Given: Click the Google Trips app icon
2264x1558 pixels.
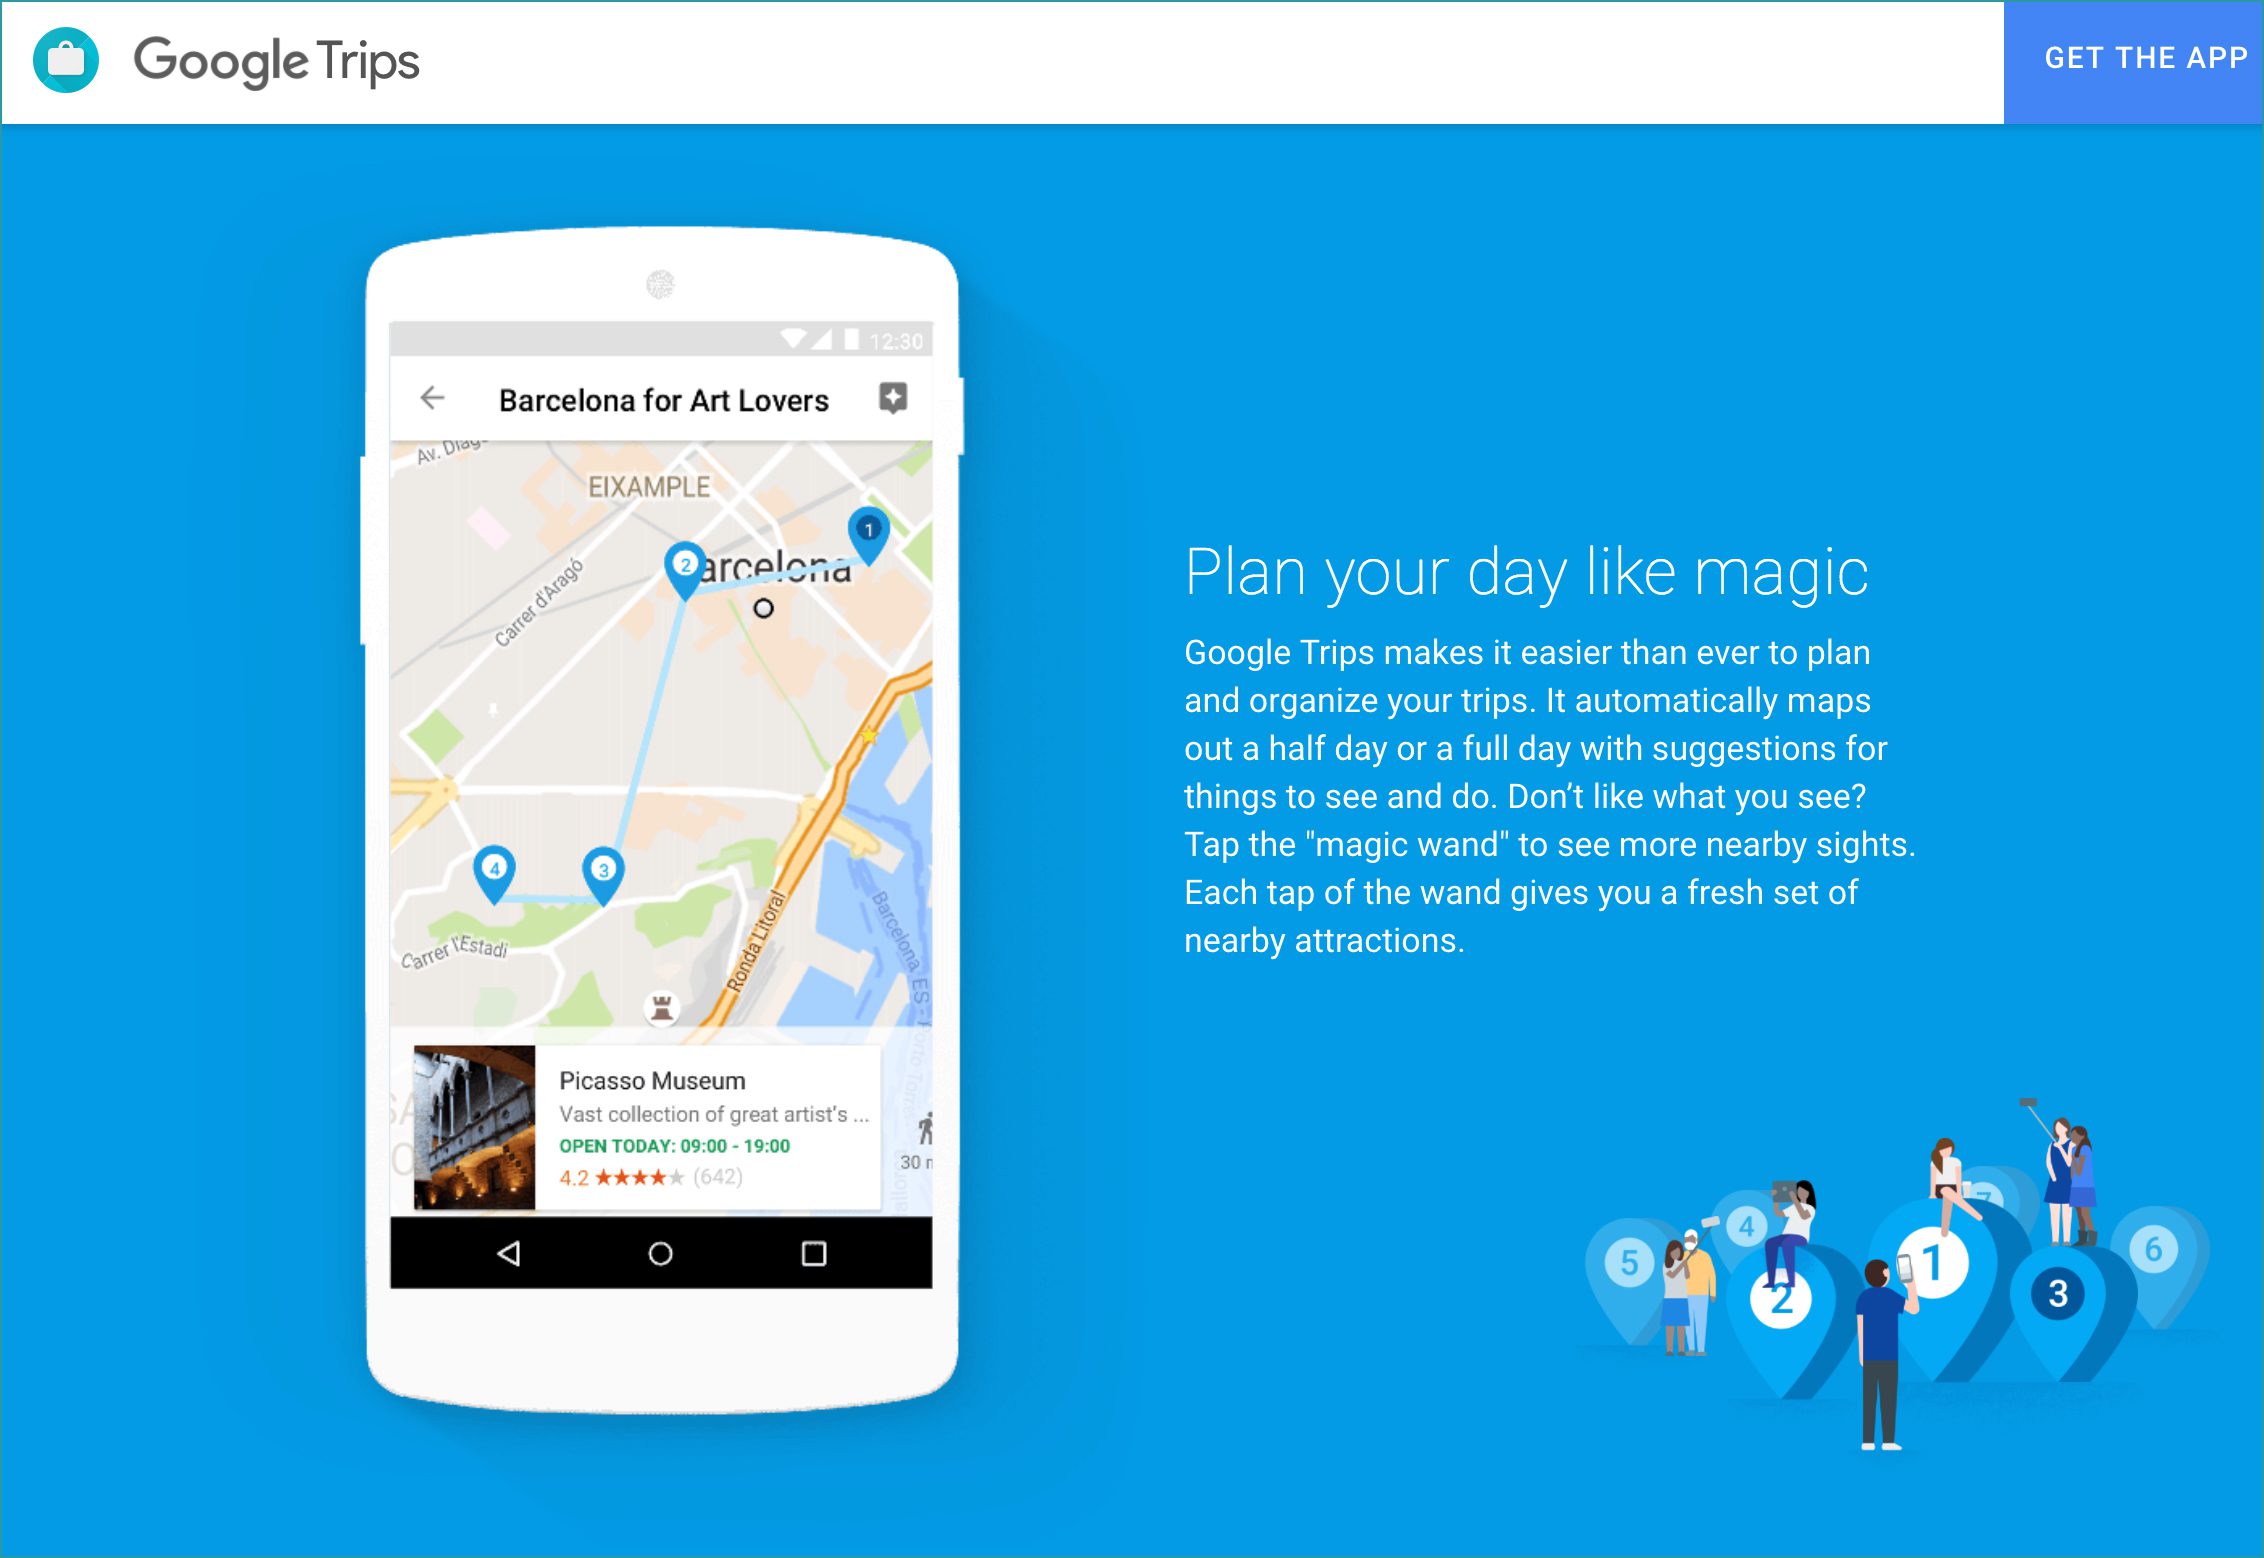Looking at the screenshot, I should pos(65,62).
